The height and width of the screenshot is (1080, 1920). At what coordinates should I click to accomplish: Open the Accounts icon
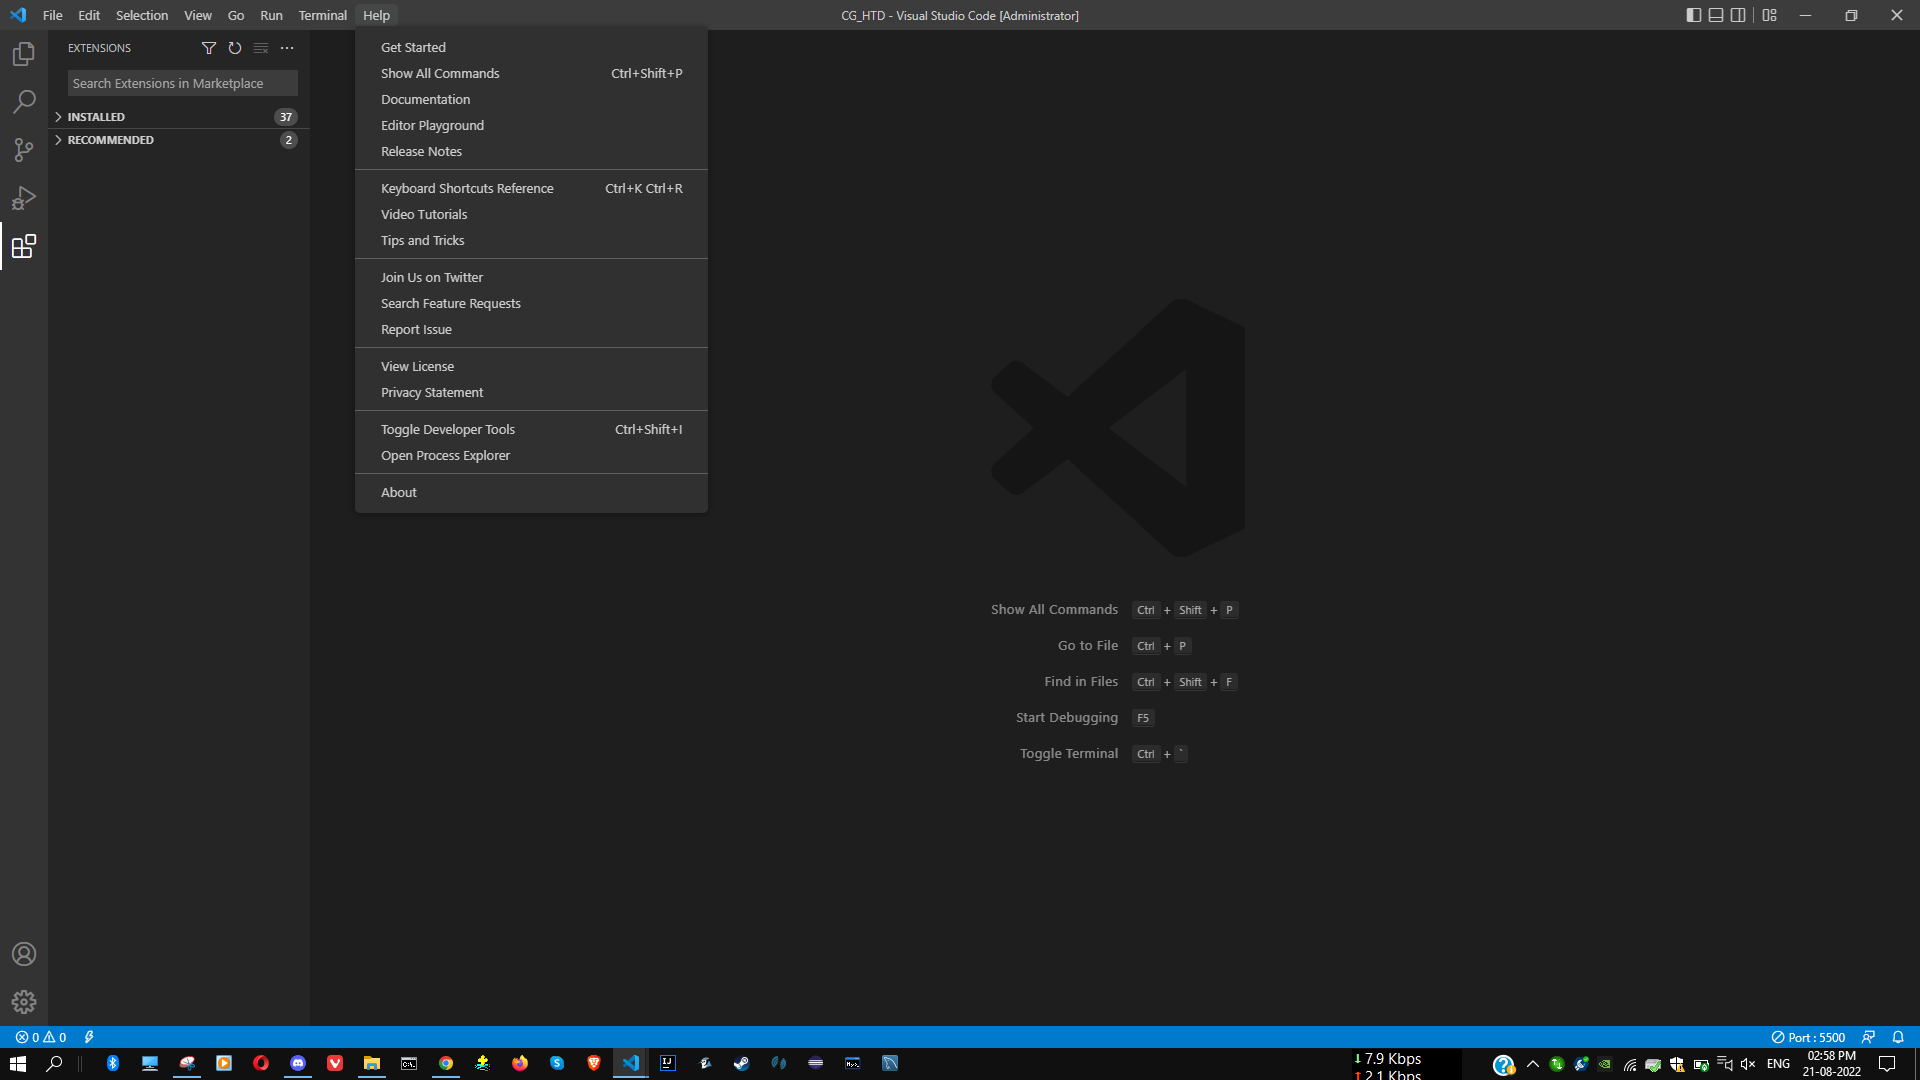tap(24, 954)
